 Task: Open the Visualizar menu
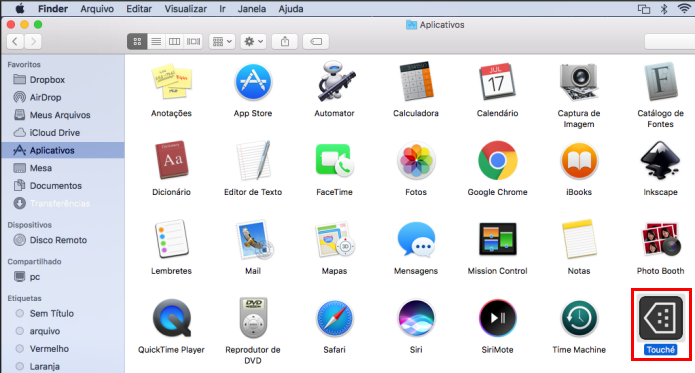tap(186, 8)
